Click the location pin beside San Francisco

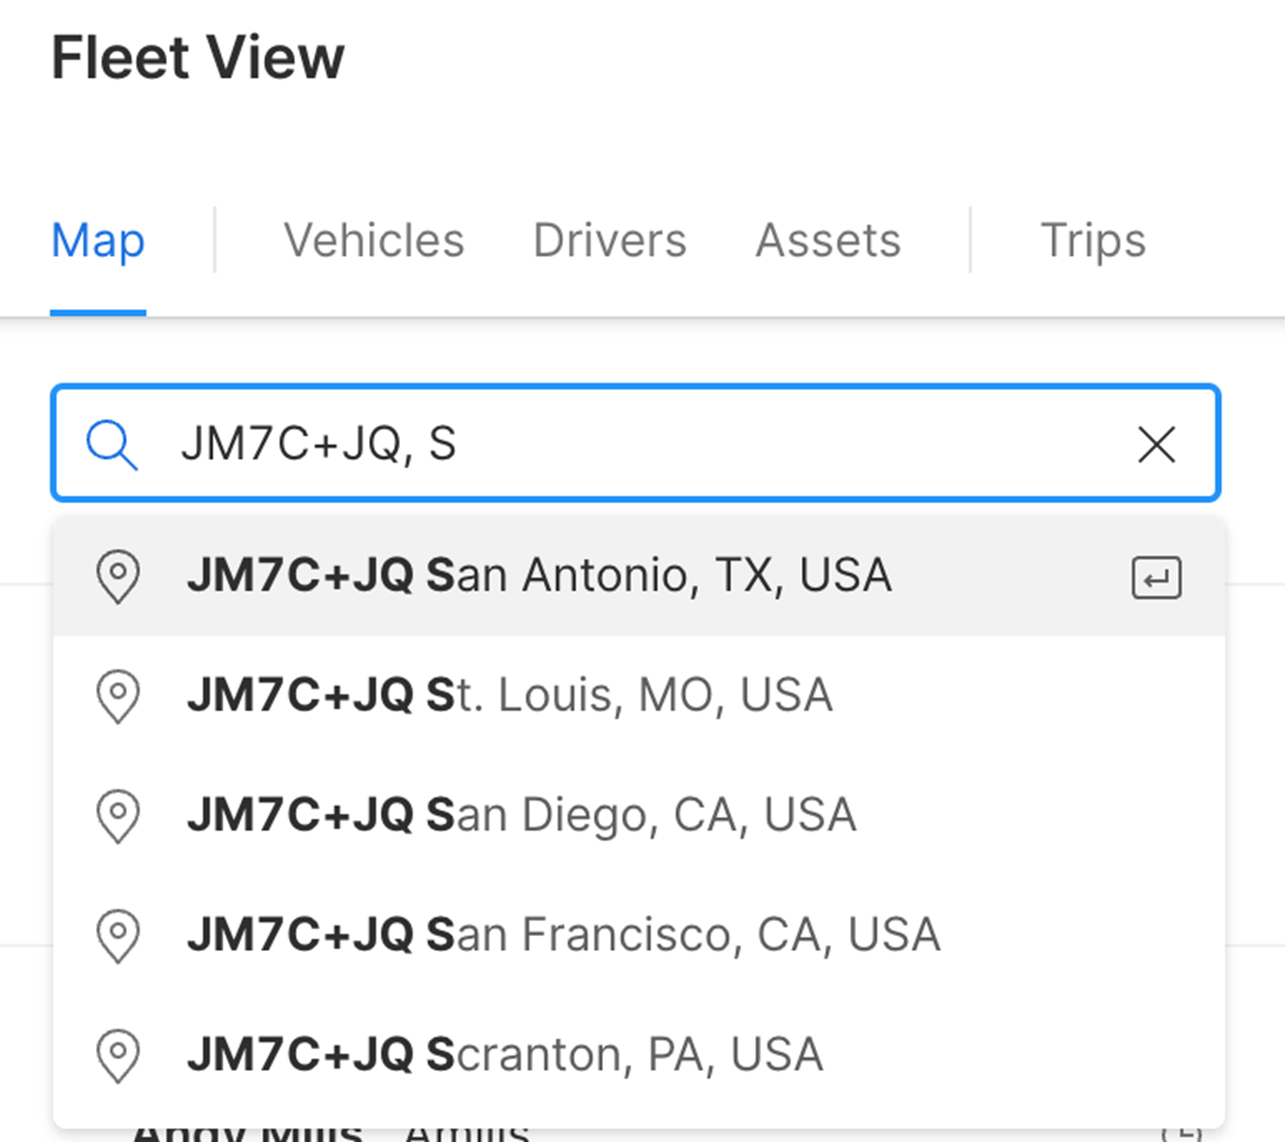(118, 936)
